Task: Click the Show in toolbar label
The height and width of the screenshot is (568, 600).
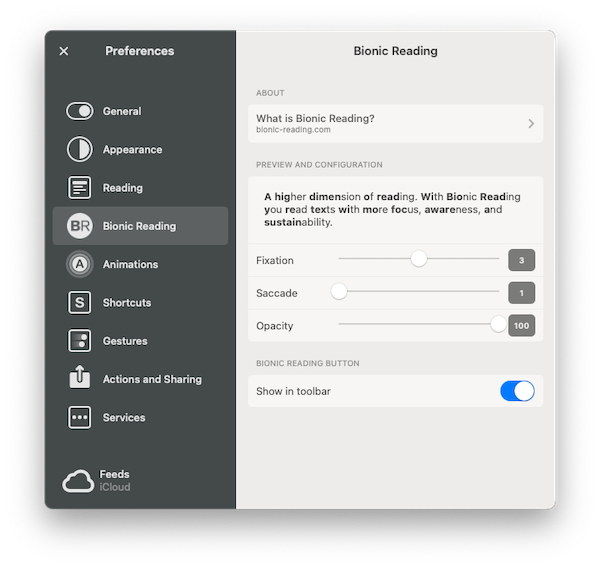Action: 293,391
